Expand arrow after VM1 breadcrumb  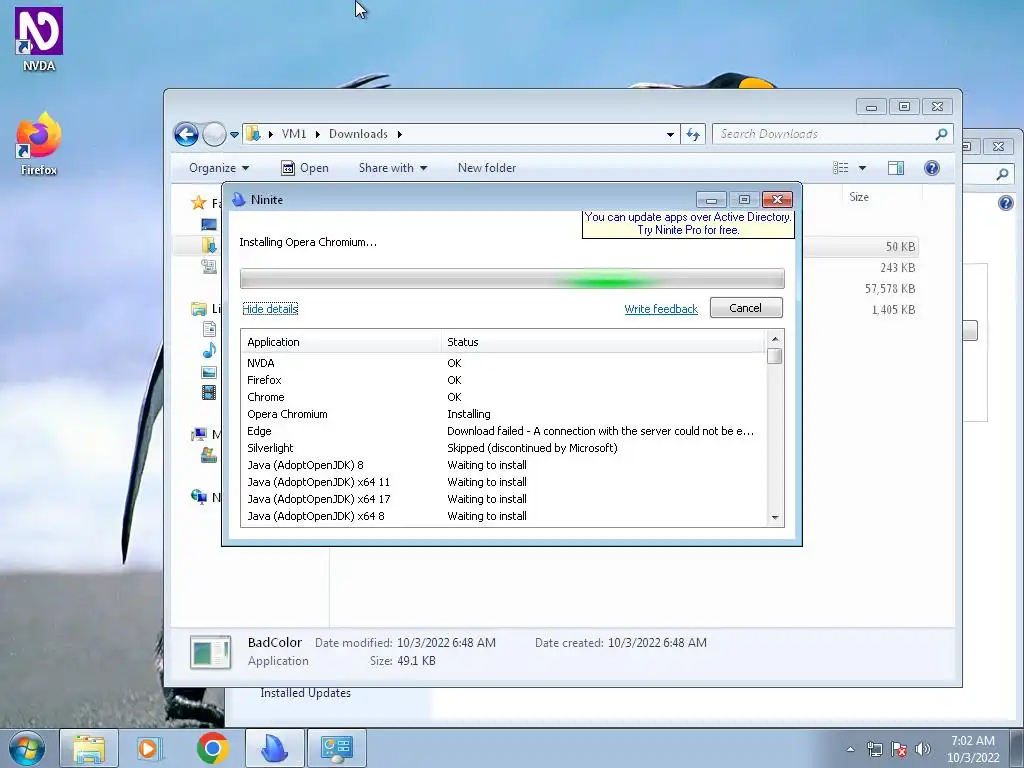318,134
